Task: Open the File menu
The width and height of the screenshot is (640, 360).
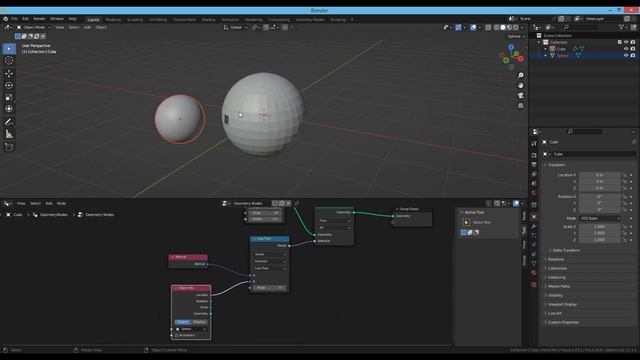Action: (14, 19)
